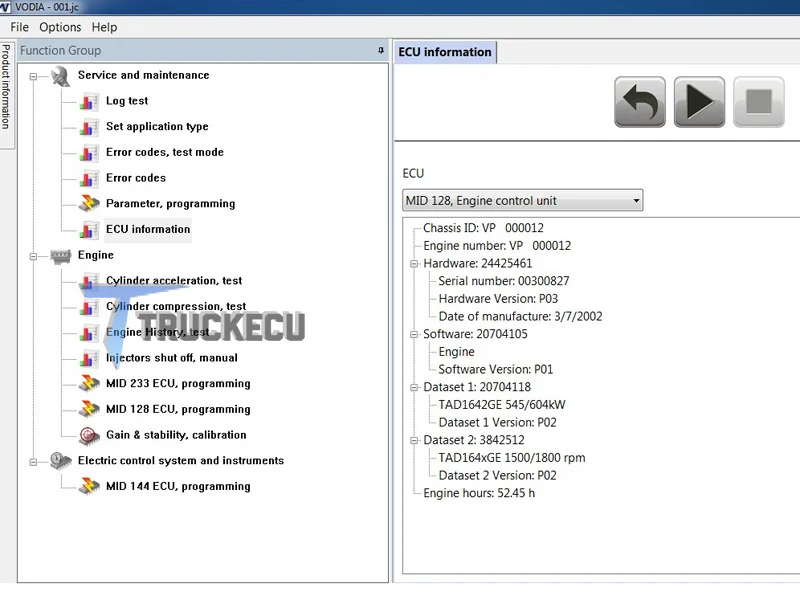This screenshot has height=600, width=800.
Task: Click the Error codes, test mode icon
Action: click(89, 153)
